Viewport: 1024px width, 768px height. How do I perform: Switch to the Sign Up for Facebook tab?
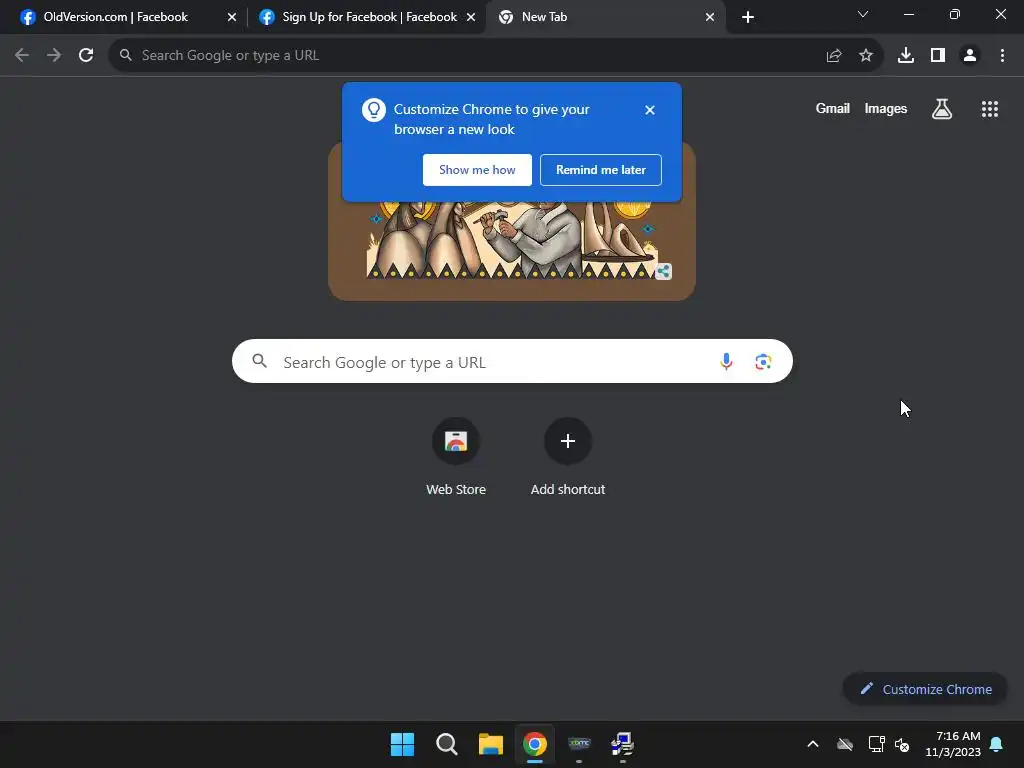(368, 17)
